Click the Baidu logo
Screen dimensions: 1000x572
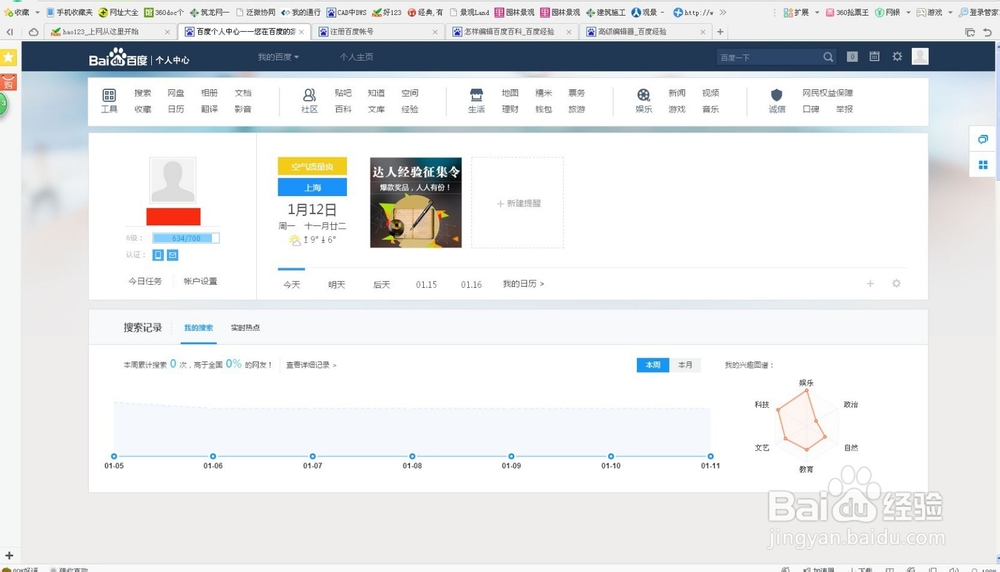tap(118, 57)
